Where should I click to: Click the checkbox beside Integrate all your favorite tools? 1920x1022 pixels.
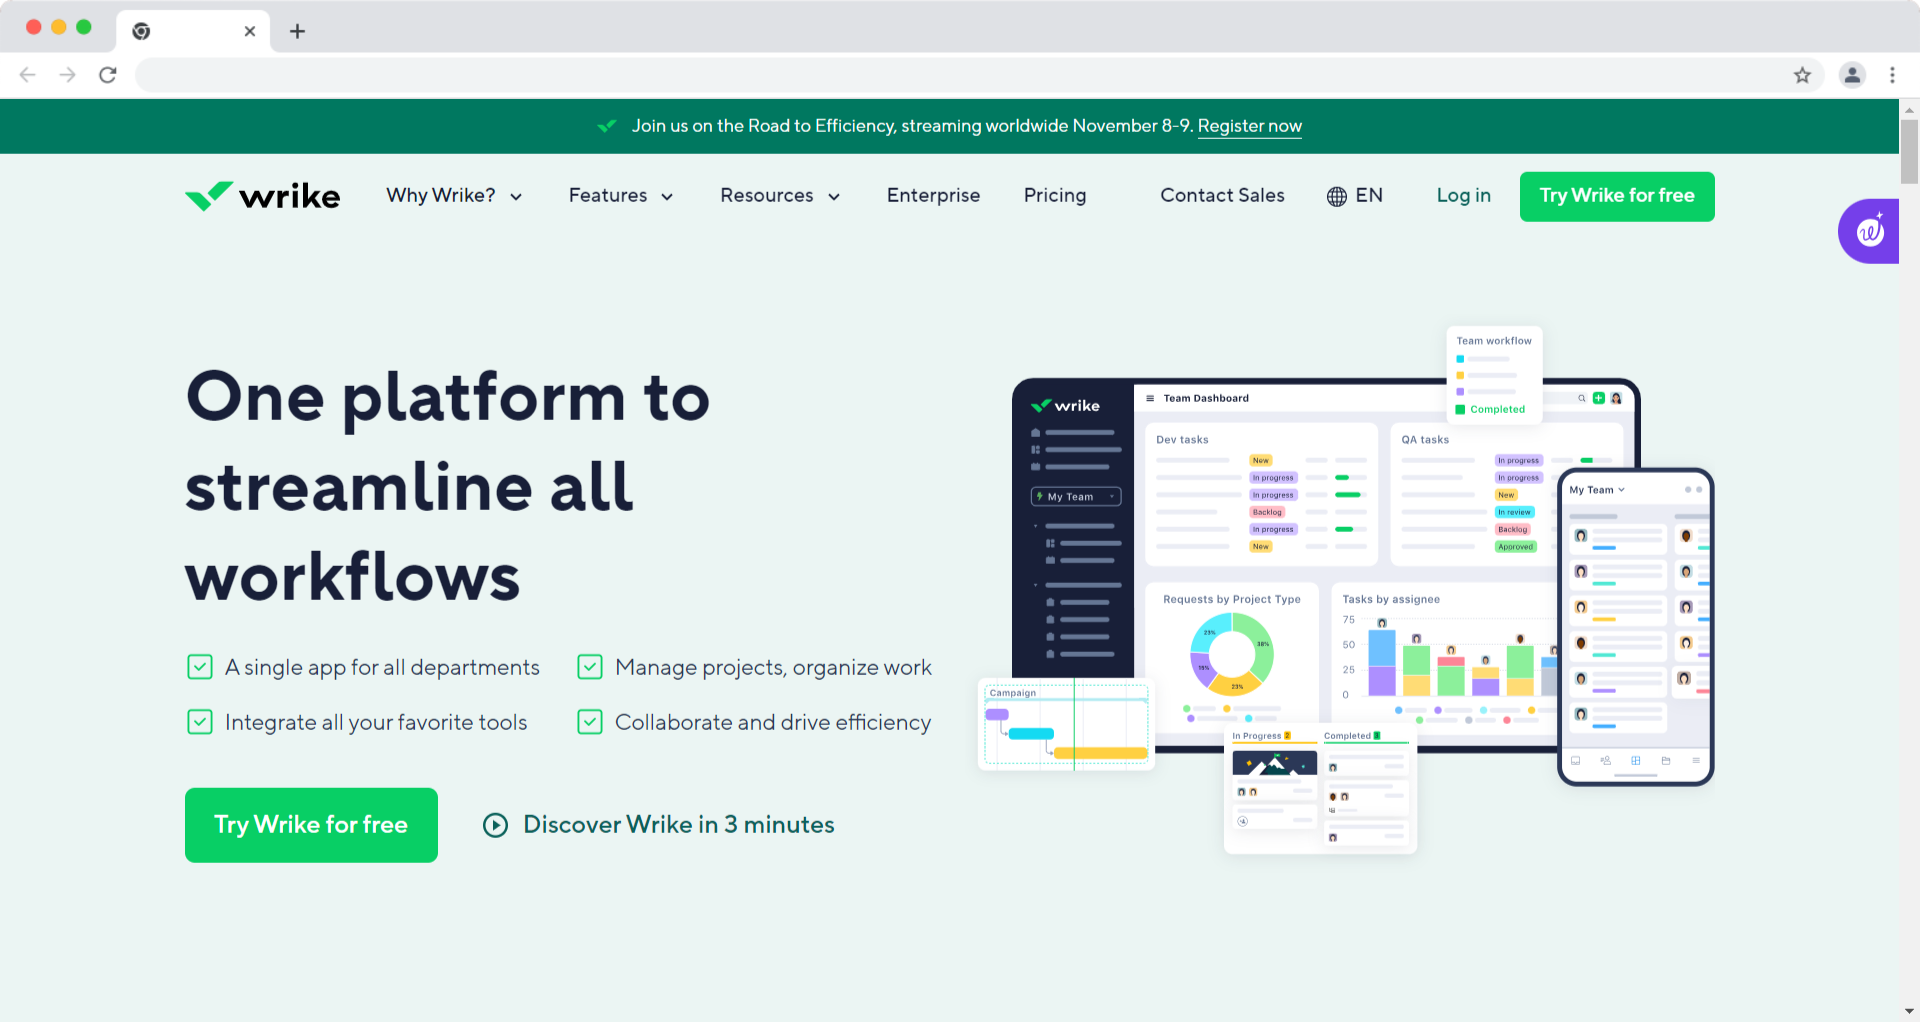tap(200, 722)
